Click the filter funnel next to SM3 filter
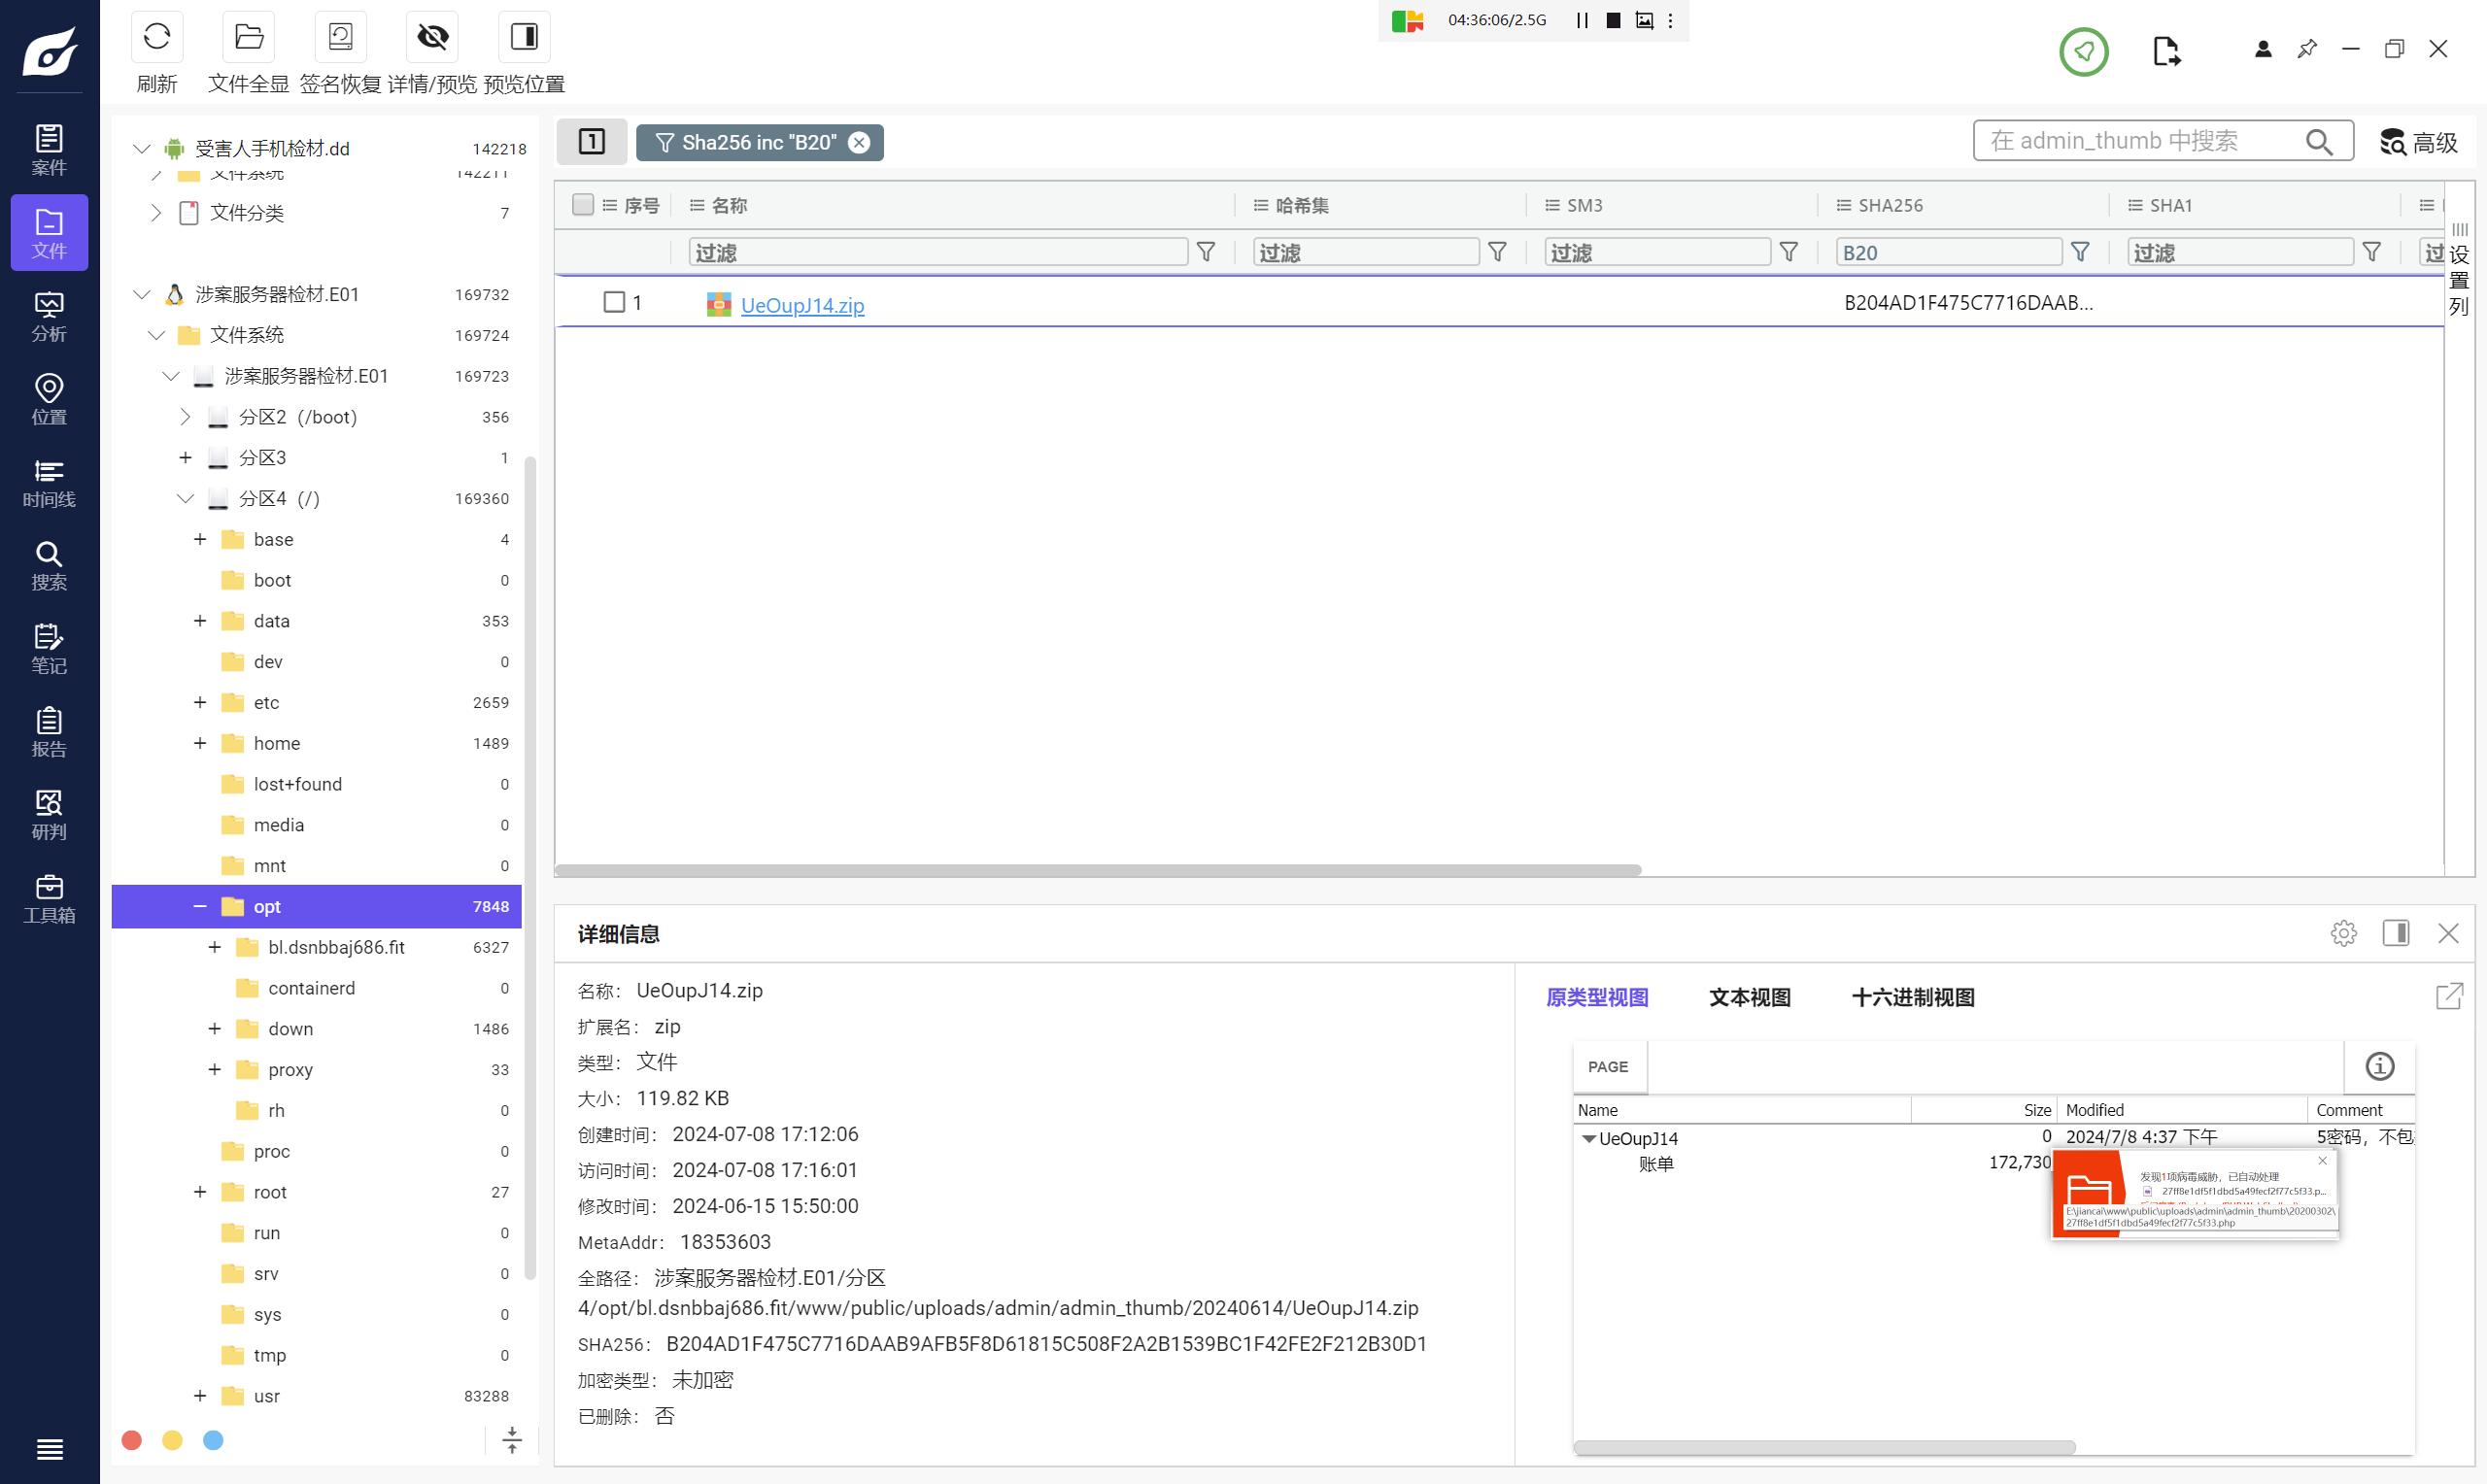This screenshot has height=1484, width=2487. click(1789, 252)
